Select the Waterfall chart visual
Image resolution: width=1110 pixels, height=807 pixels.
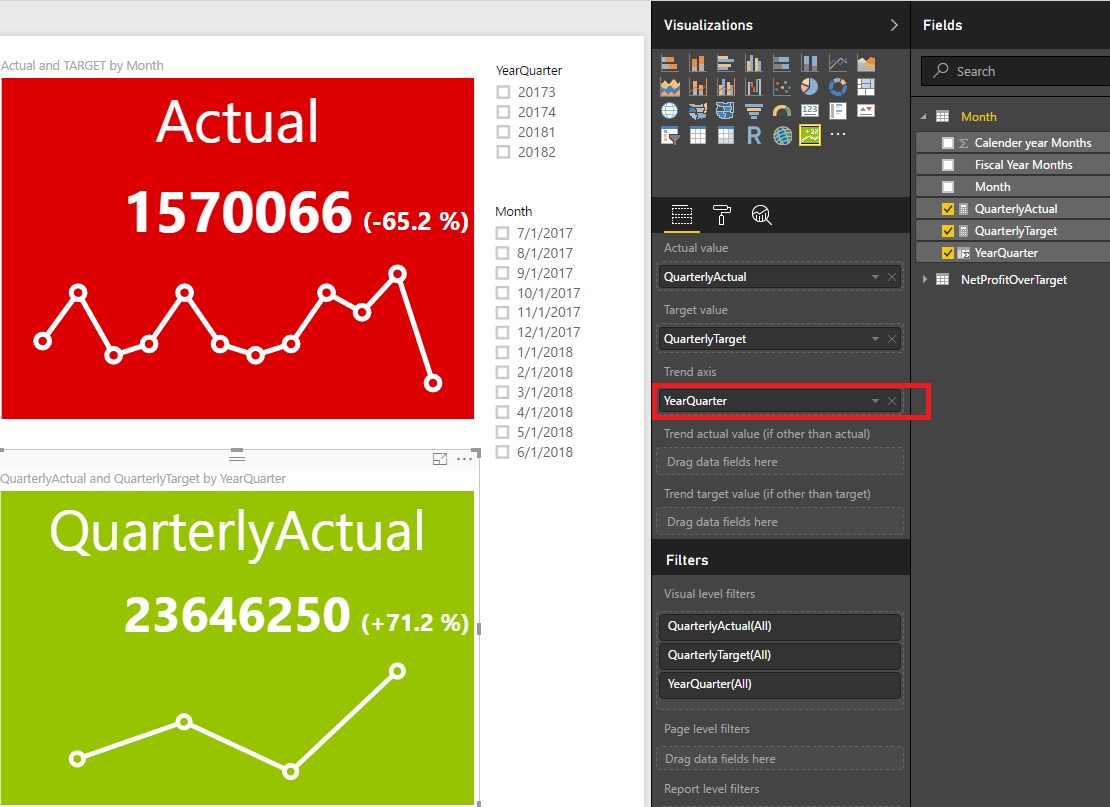753,87
